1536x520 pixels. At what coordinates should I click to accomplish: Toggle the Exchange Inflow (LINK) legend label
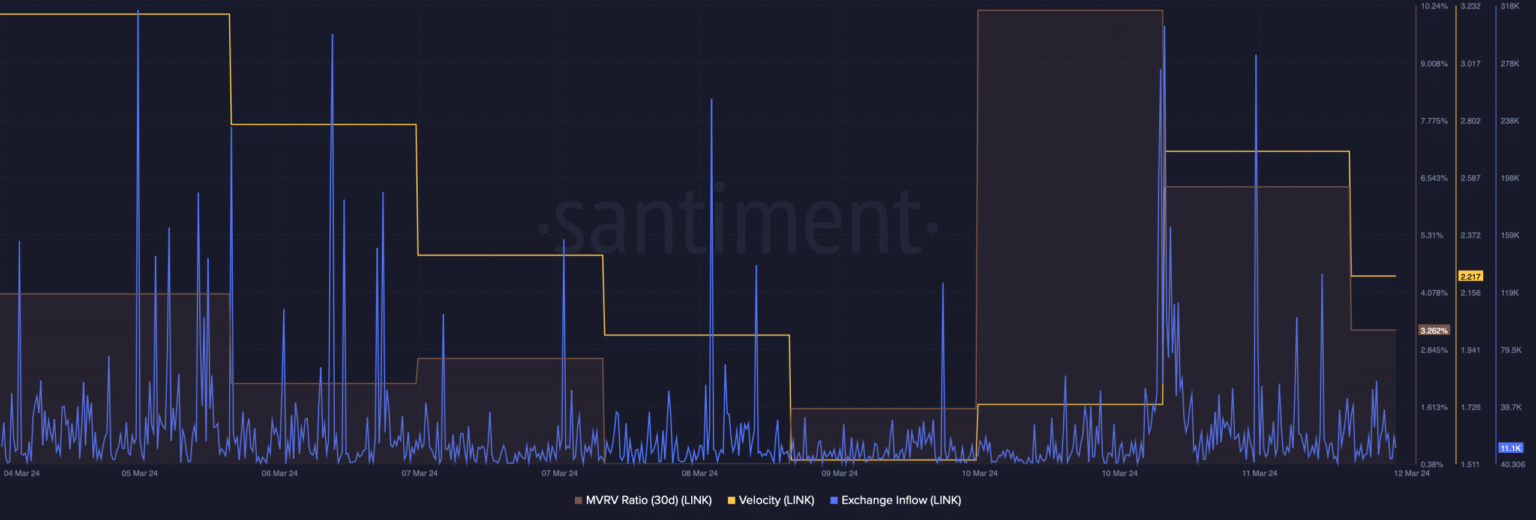click(900, 500)
